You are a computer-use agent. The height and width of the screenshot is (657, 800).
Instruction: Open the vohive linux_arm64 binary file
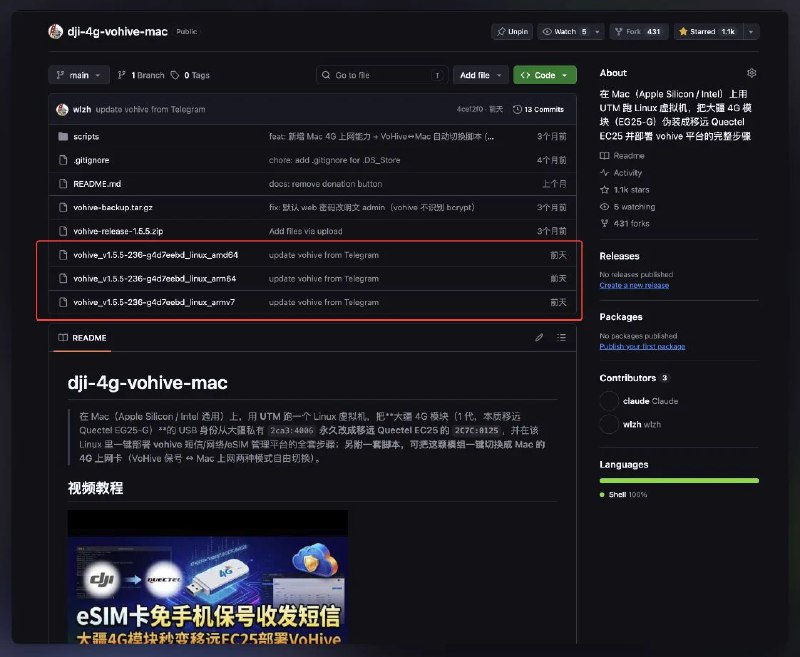coord(155,279)
